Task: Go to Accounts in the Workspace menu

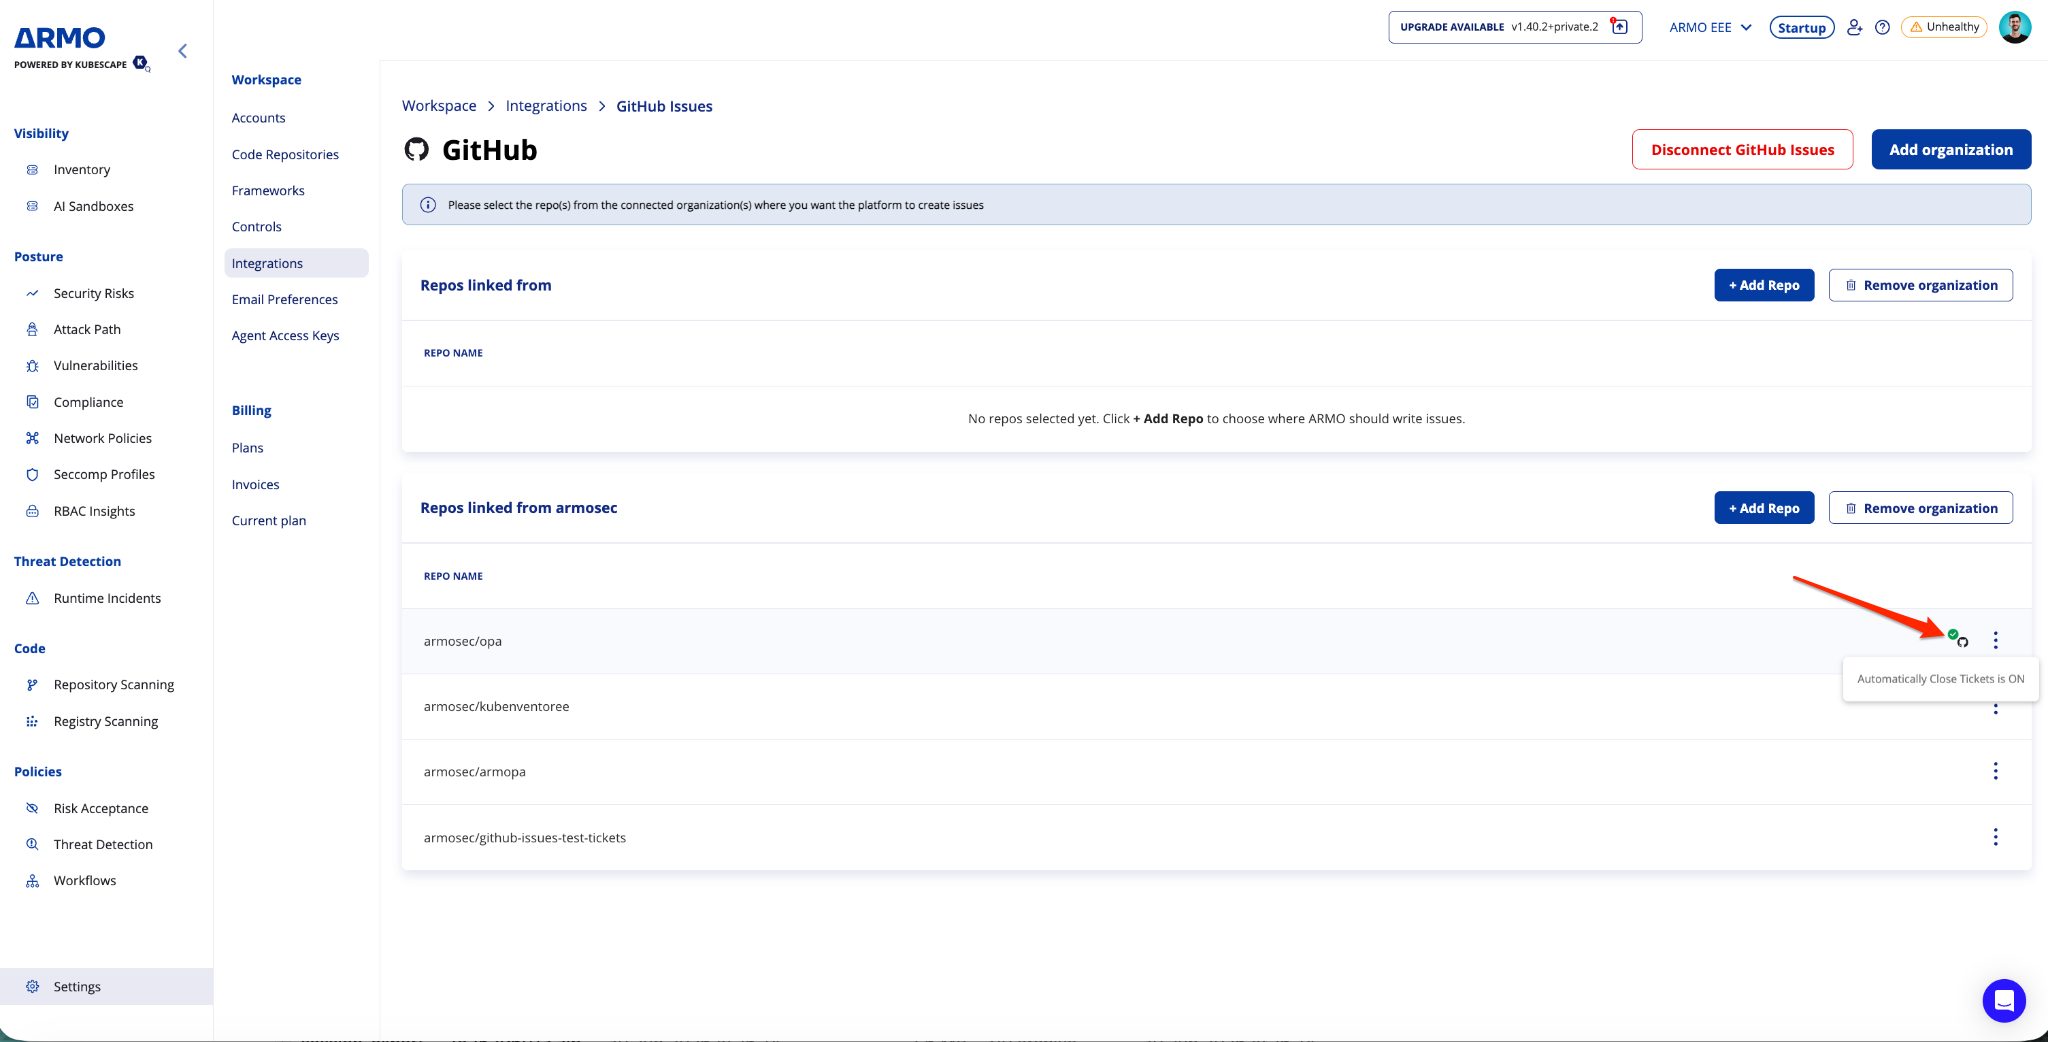Action: tap(258, 118)
